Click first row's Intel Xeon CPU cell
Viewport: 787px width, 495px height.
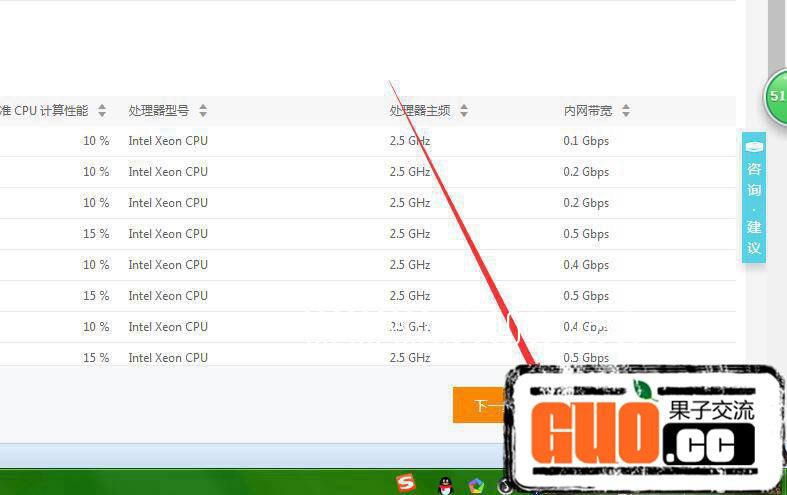pos(168,141)
